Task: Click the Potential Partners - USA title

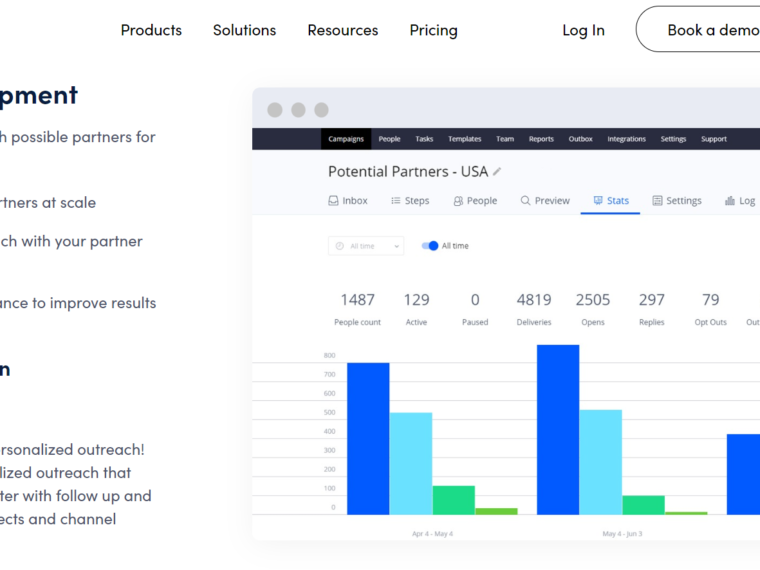Action: [x=408, y=172]
